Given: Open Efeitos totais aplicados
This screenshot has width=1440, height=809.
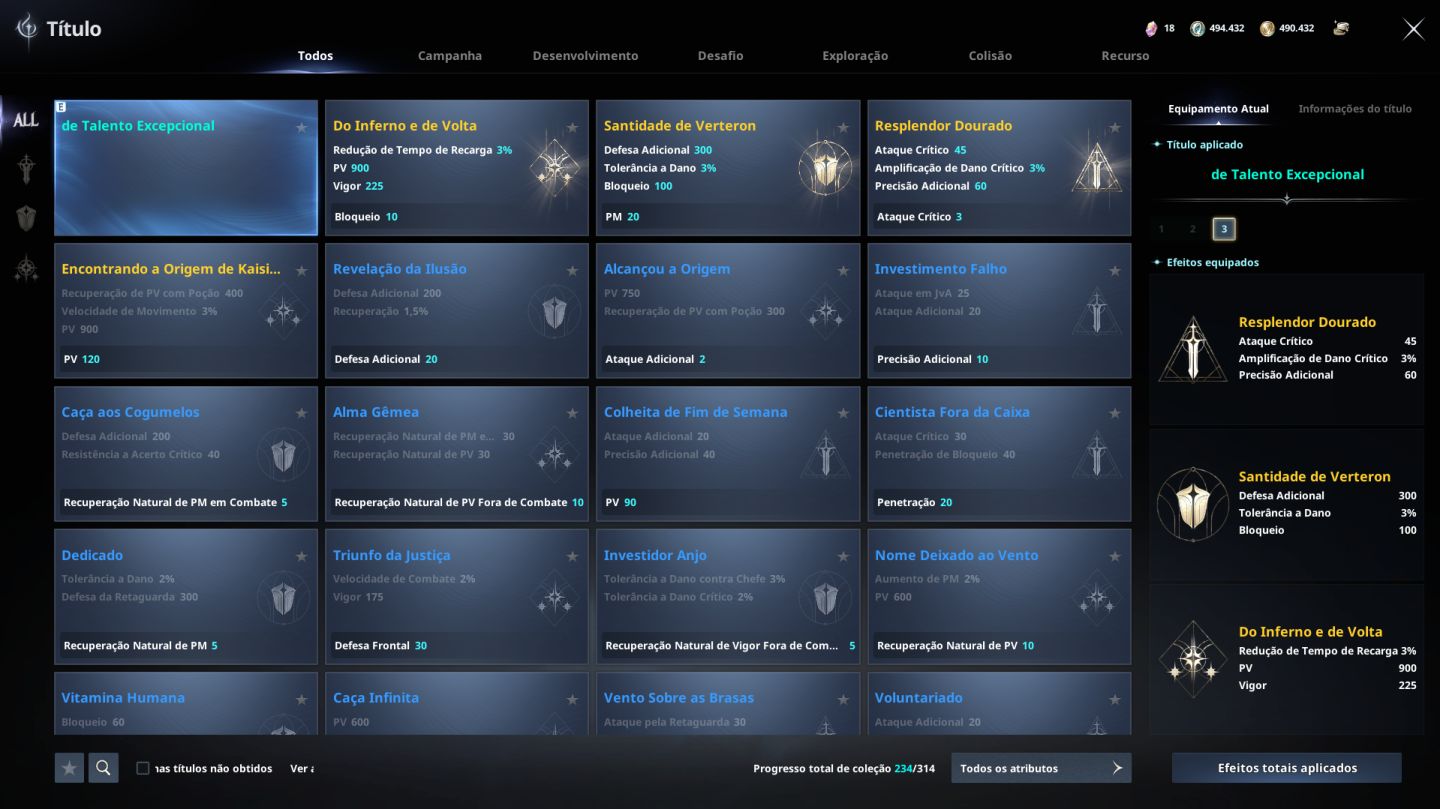Looking at the screenshot, I should (x=1287, y=768).
